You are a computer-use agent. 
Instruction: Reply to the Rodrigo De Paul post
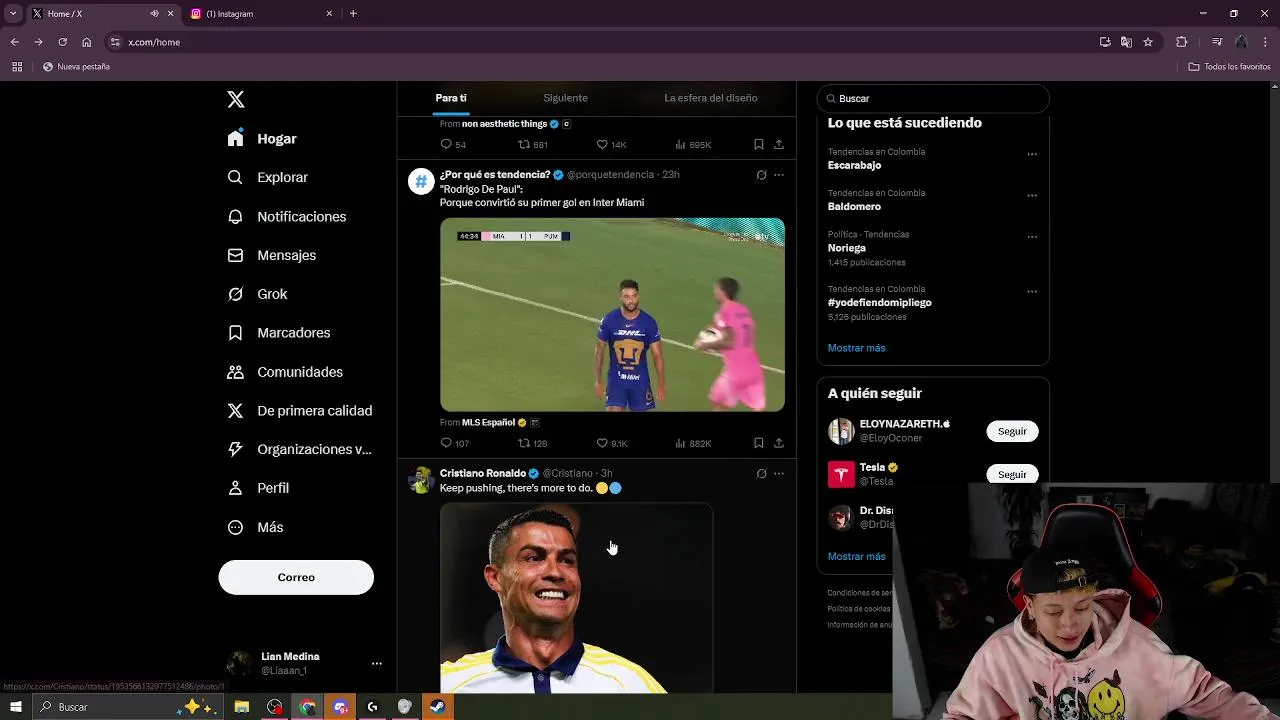pos(446,443)
